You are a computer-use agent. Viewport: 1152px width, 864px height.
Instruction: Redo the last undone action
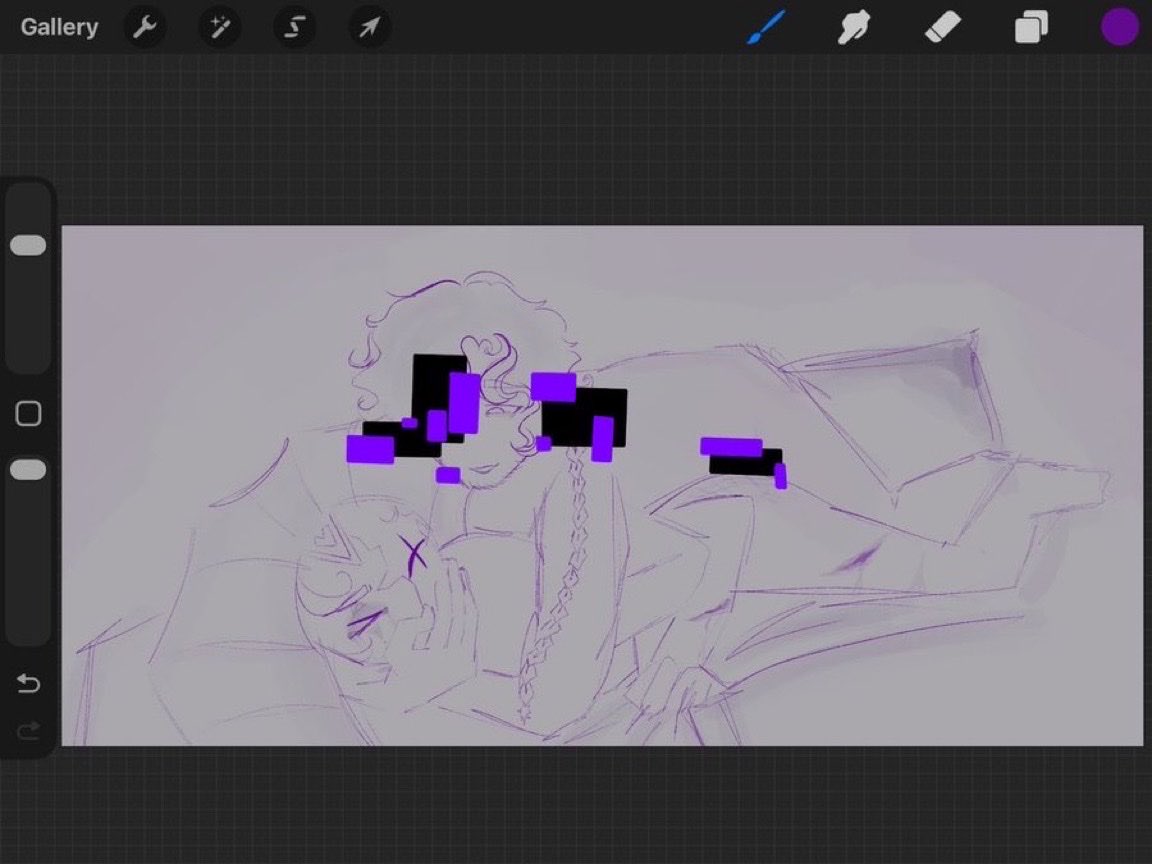pyautogui.click(x=28, y=730)
